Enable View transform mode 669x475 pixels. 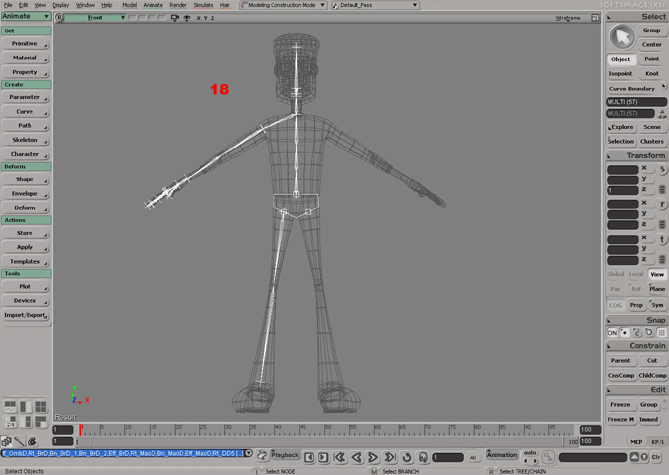pos(657,274)
